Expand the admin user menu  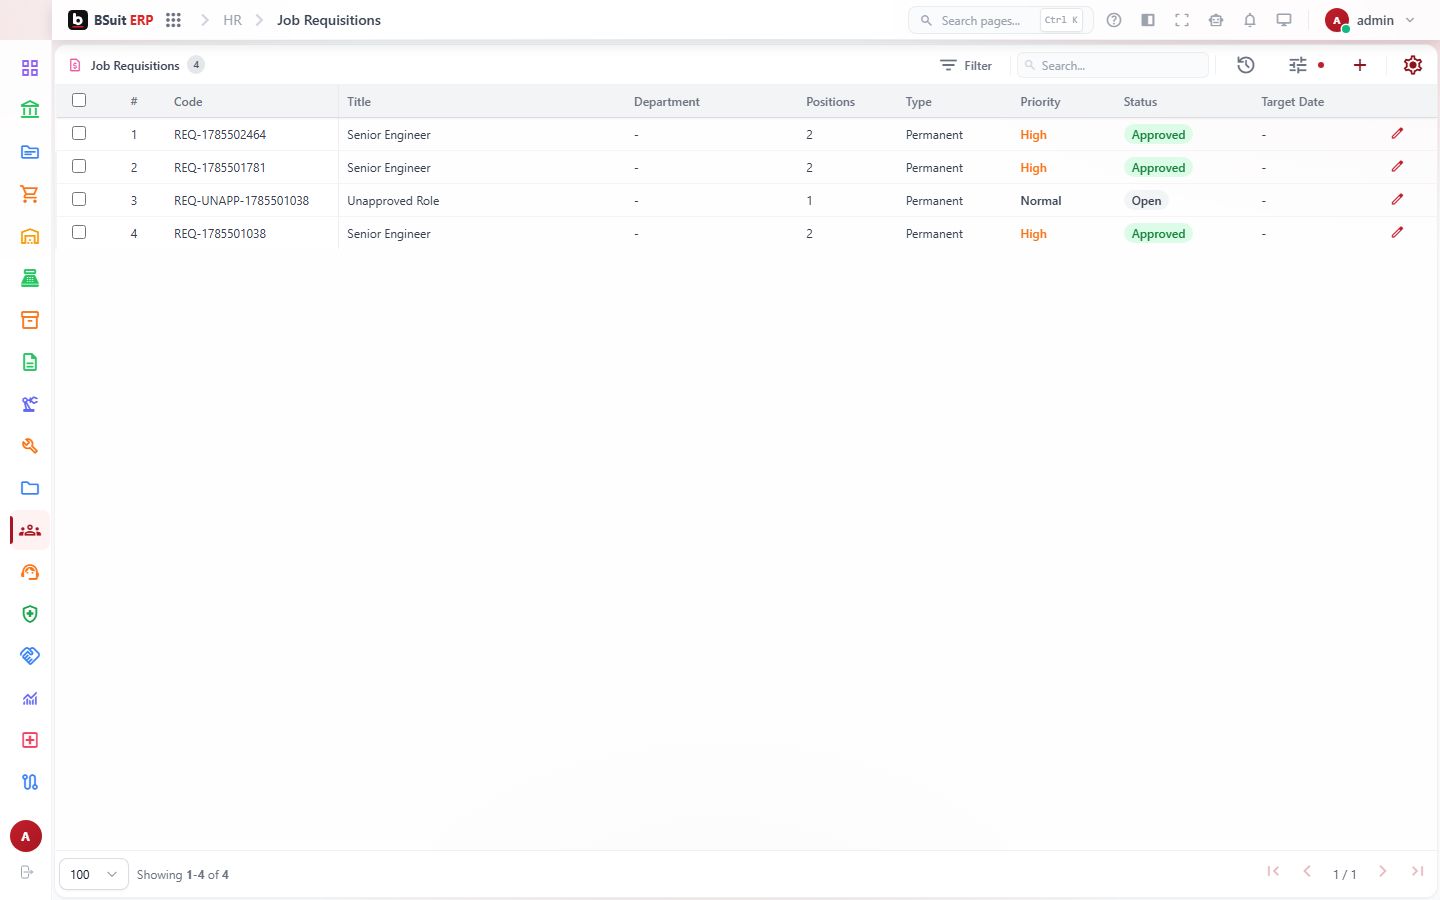(x=1370, y=20)
